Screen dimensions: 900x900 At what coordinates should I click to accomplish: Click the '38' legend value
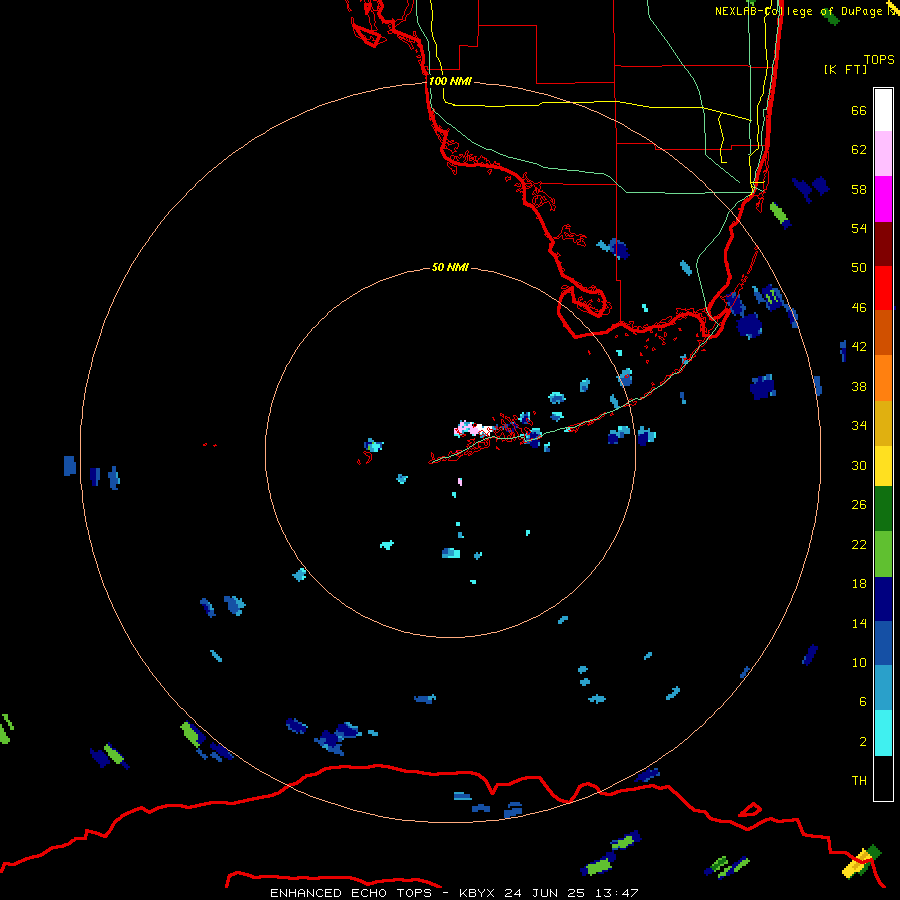click(859, 386)
